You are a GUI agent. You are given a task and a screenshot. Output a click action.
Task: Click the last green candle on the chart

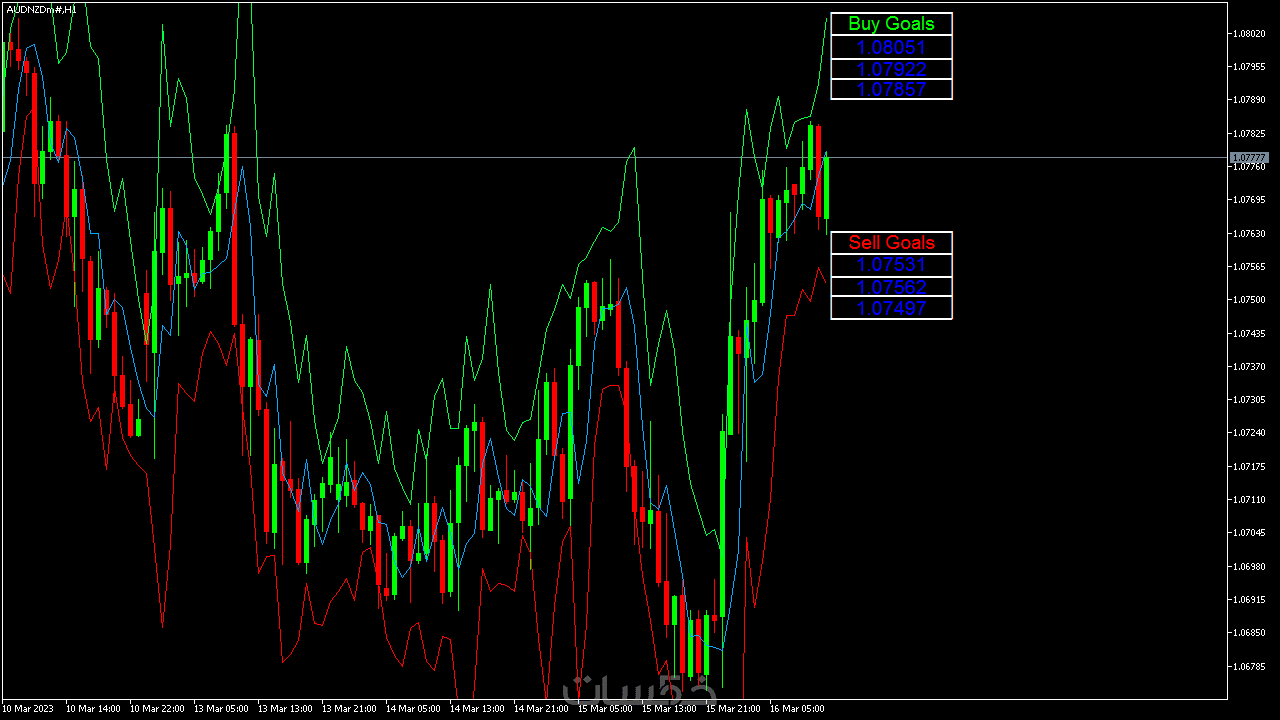coord(826,188)
